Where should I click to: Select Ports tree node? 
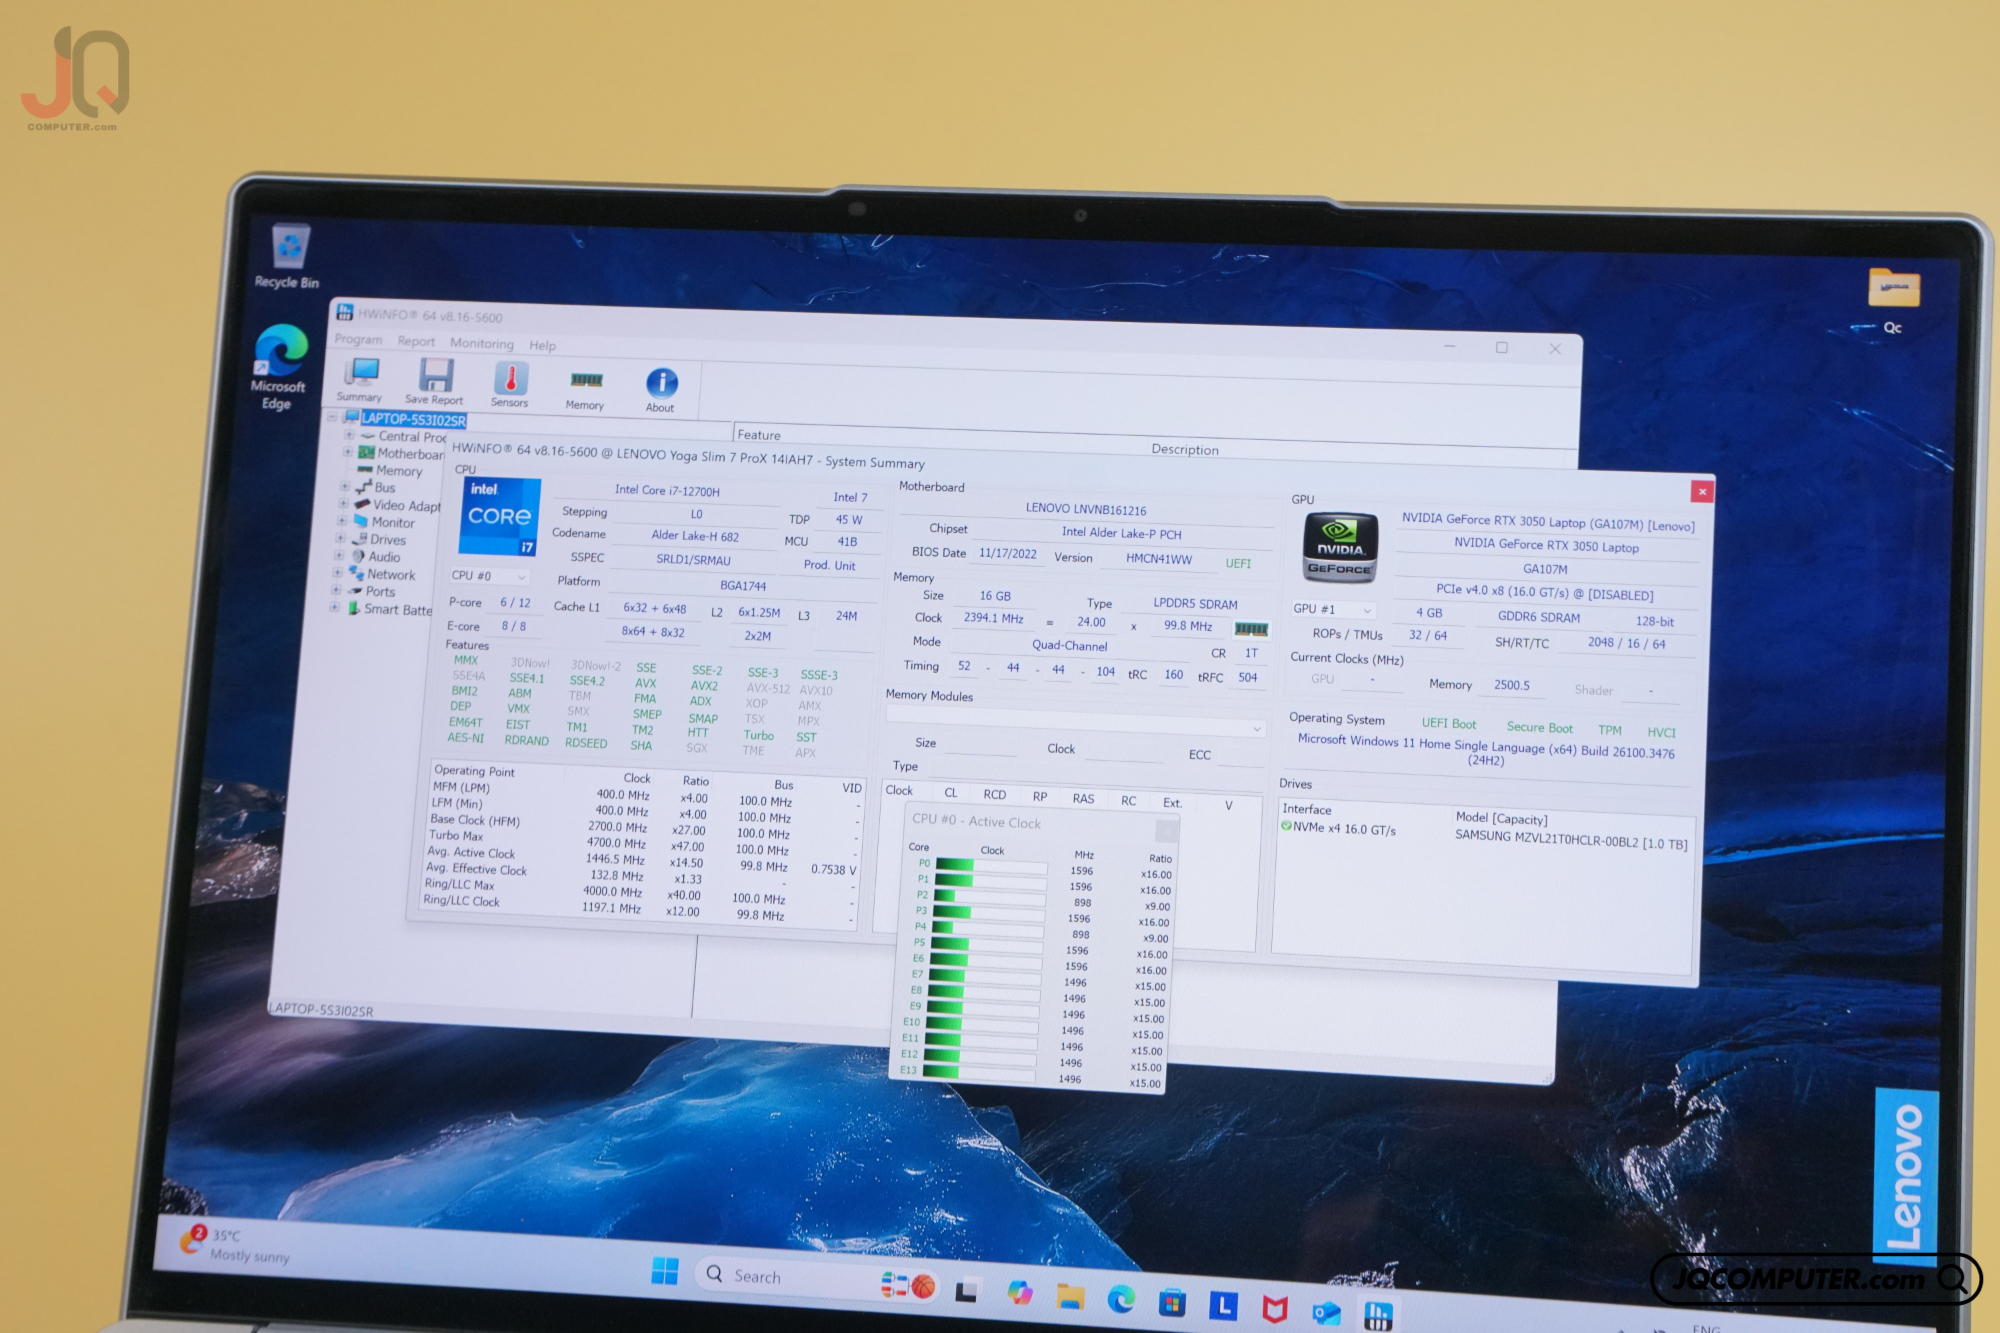[x=380, y=592]
